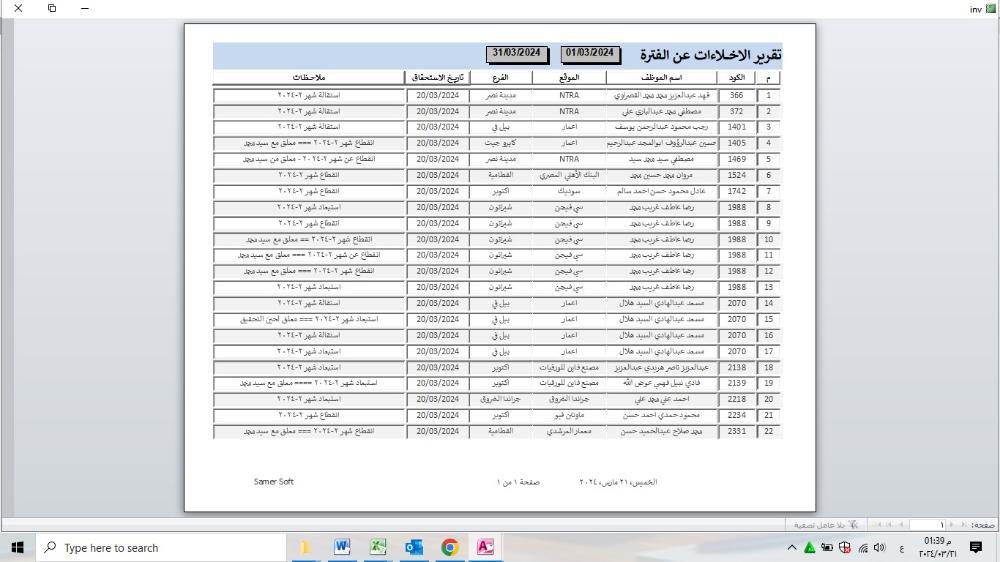Open the Windows Start menu
The width and height of the screenshot is (1000, 562).
[x=18, y=547]
